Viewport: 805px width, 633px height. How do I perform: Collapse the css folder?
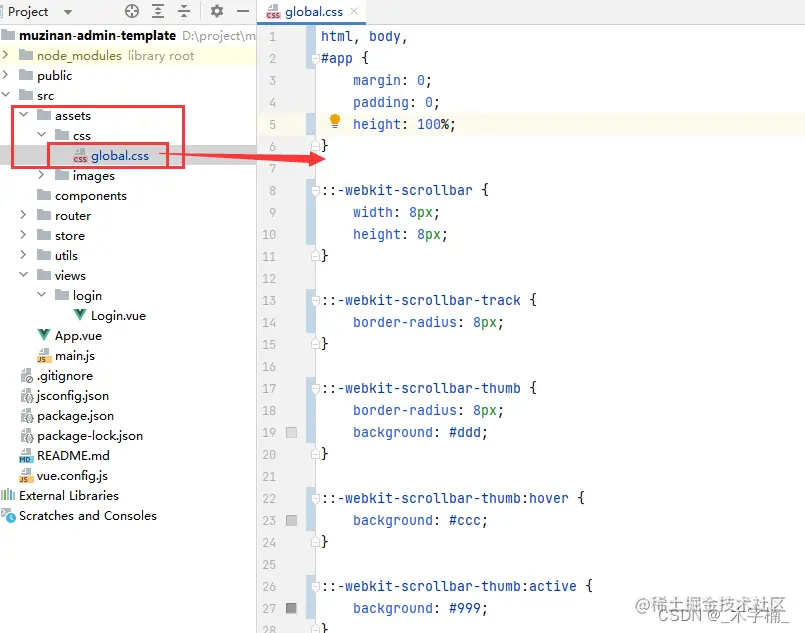click(42, 135)
